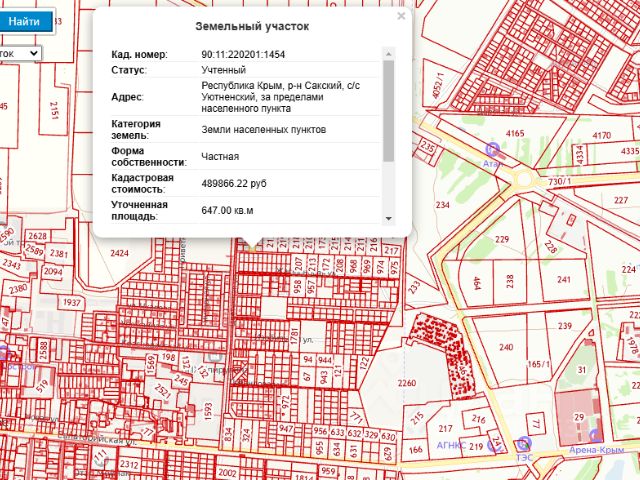Click the Арена-Крым map marker icon
This screenshot has width=640, height=480.
point(596,436)
